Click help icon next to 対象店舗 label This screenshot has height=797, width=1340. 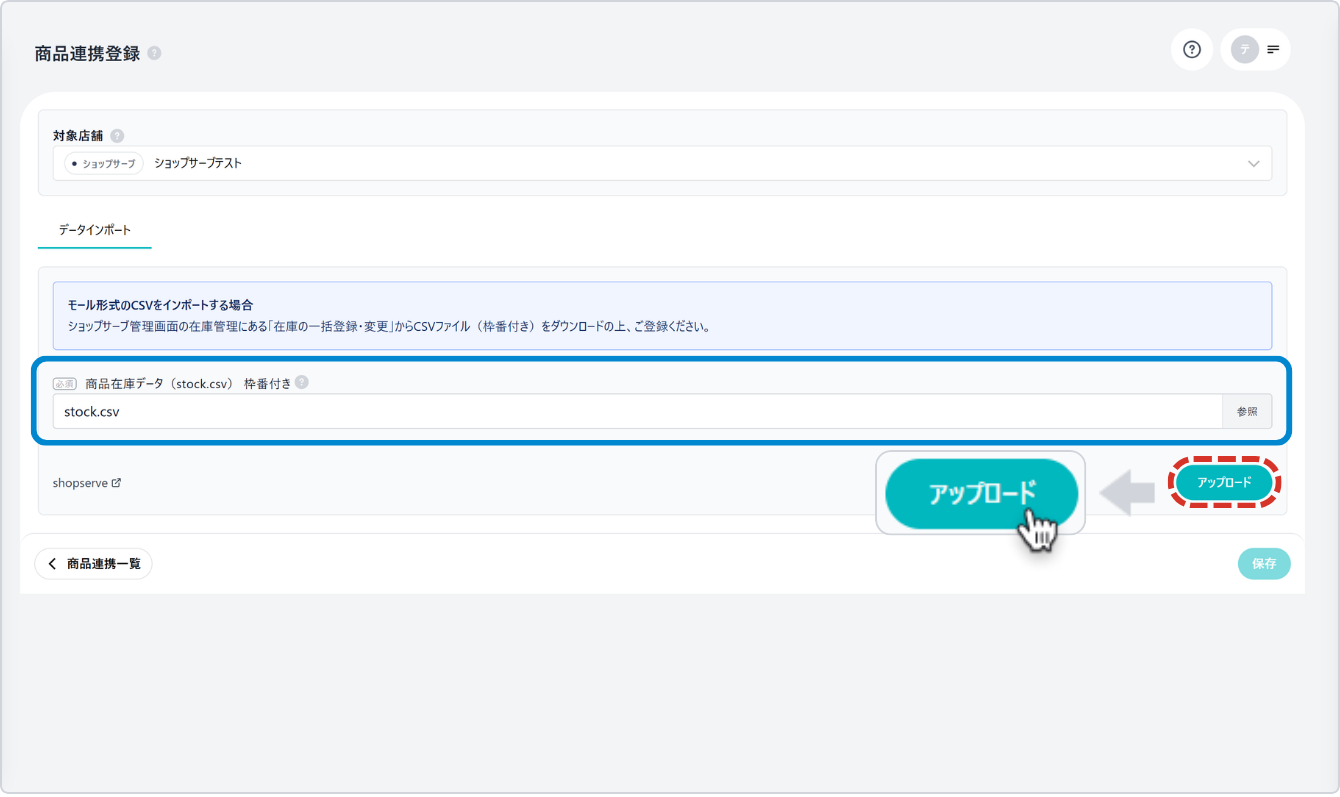[117, 136]
